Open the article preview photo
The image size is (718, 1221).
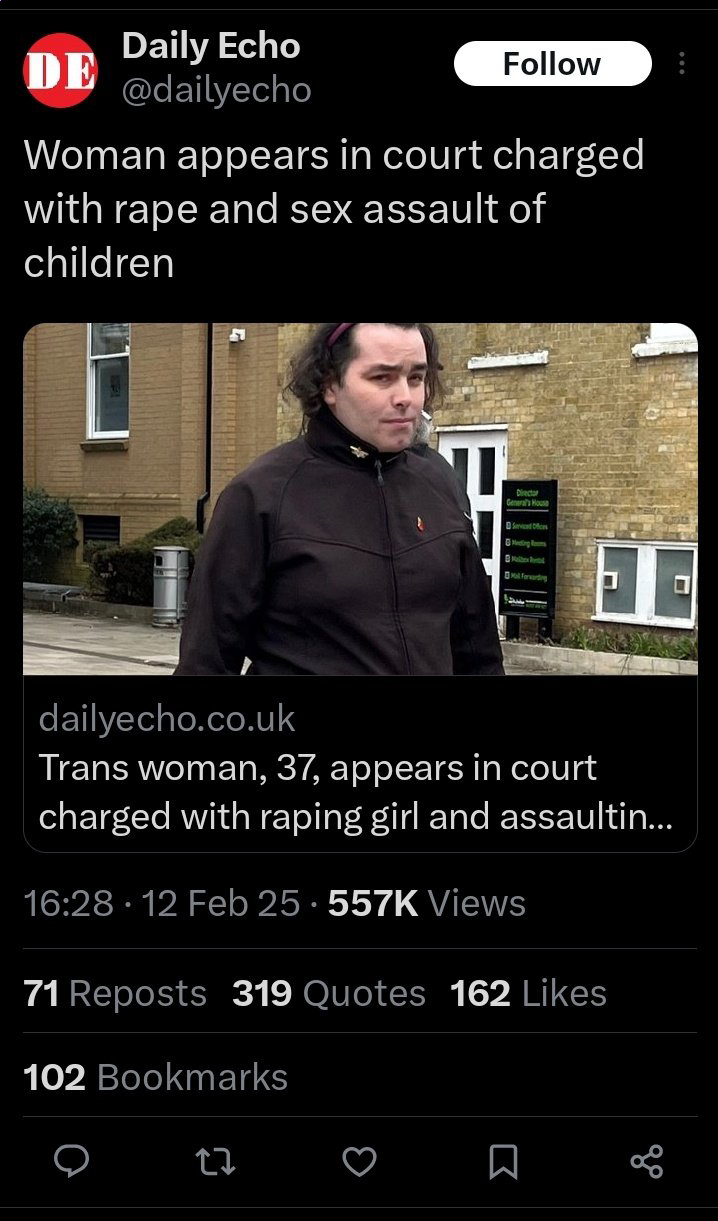pos(360,499)
